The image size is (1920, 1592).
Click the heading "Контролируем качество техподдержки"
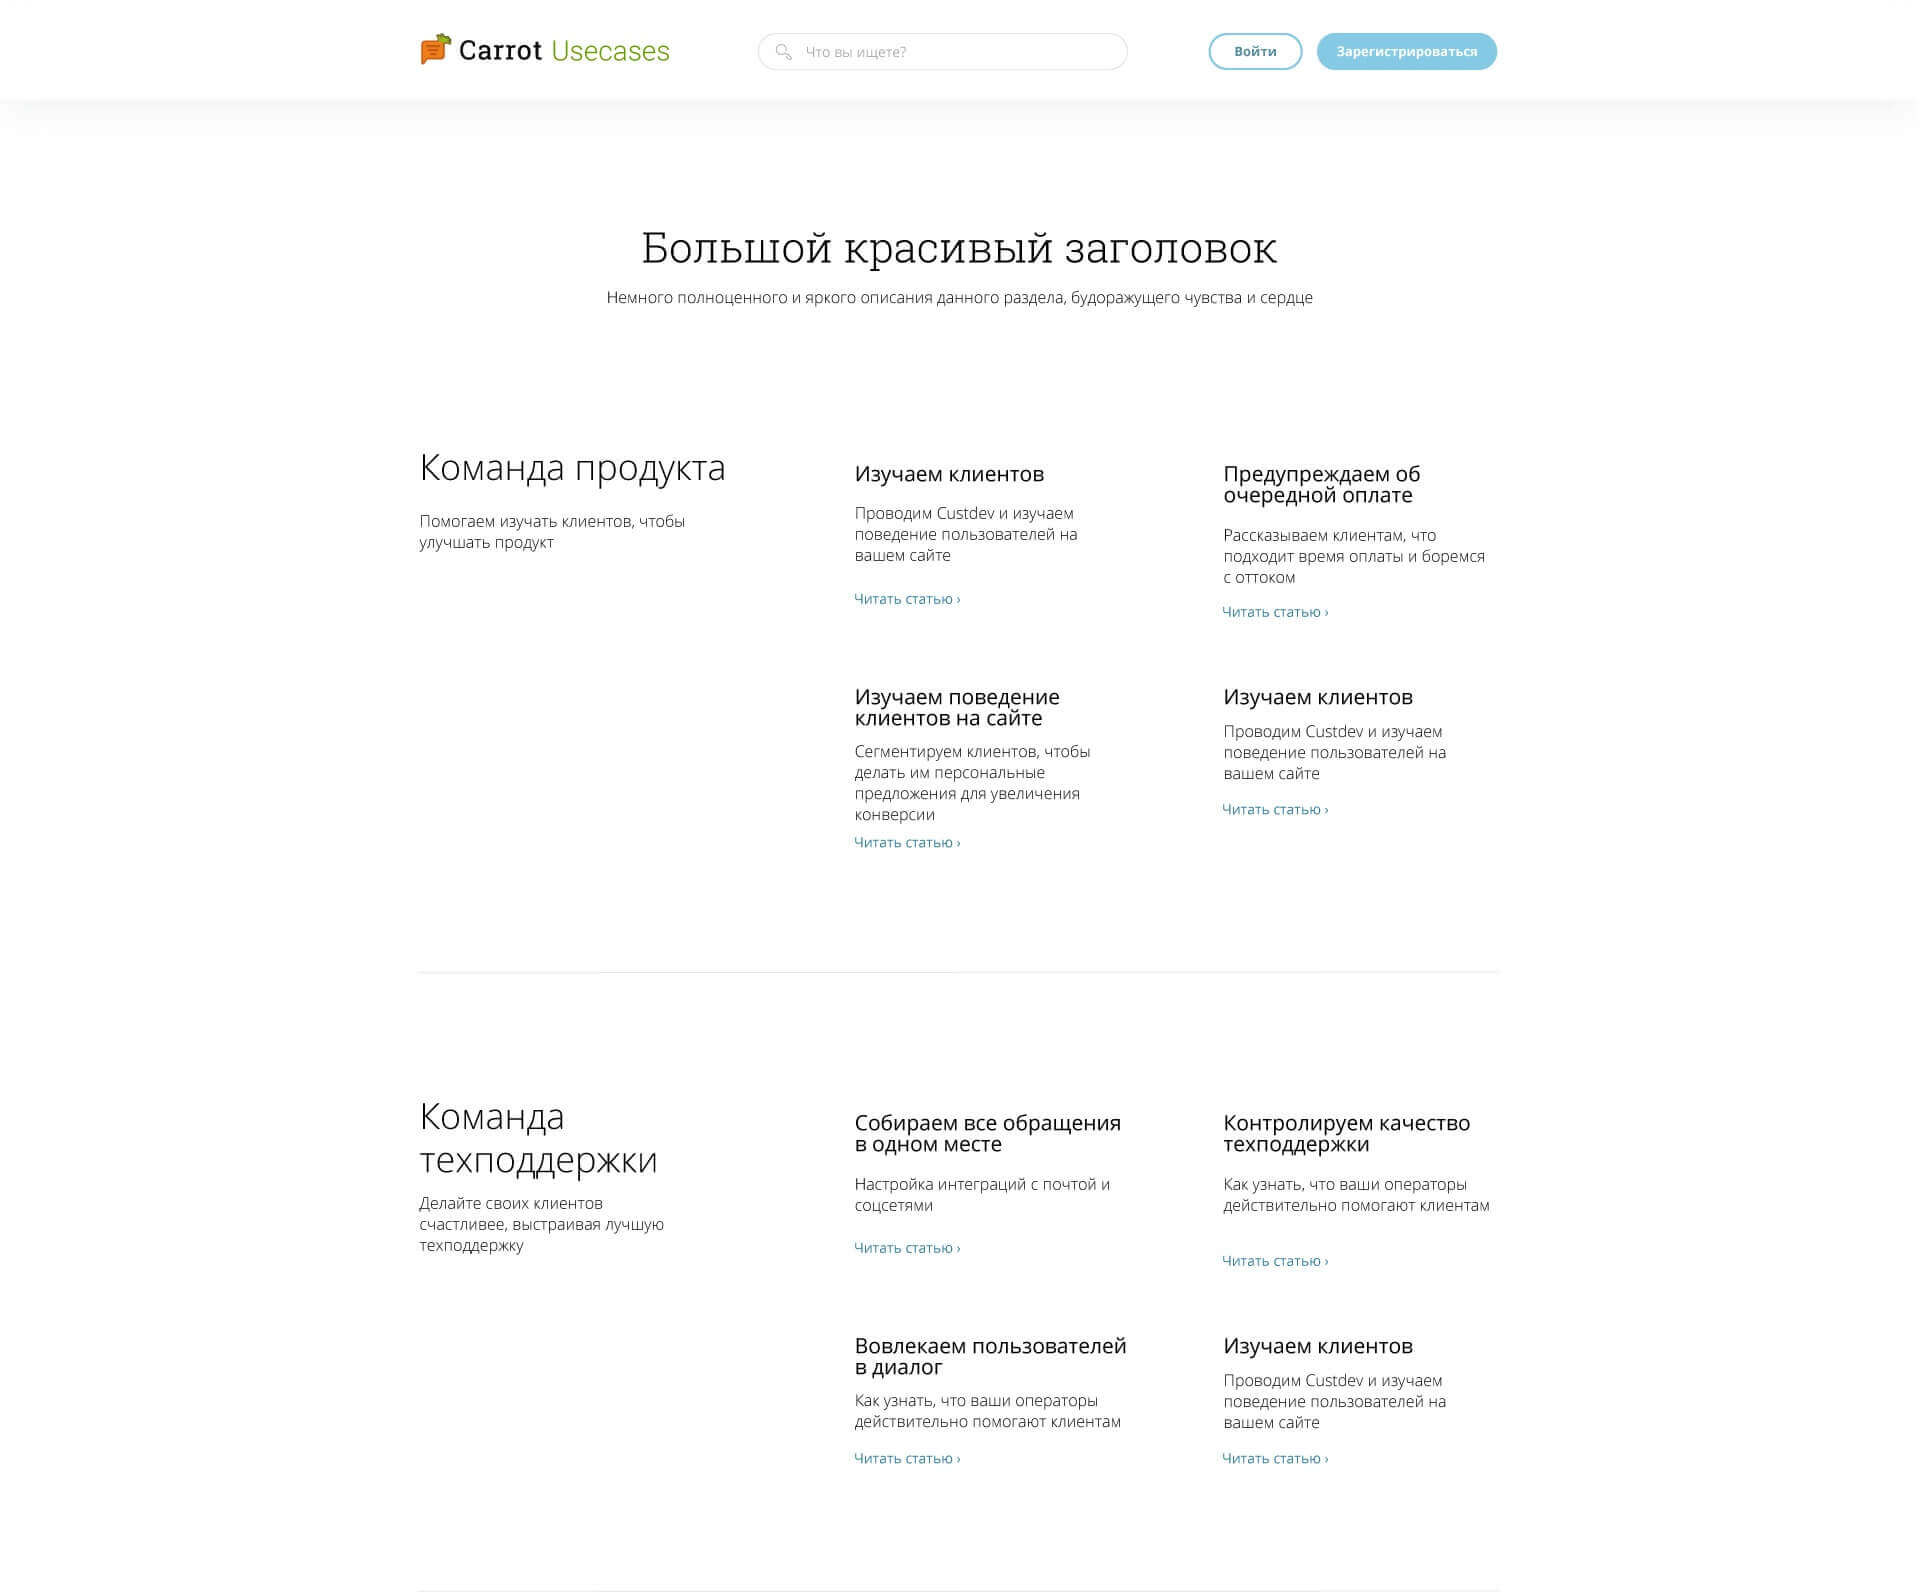[x=1346, y=1134]
